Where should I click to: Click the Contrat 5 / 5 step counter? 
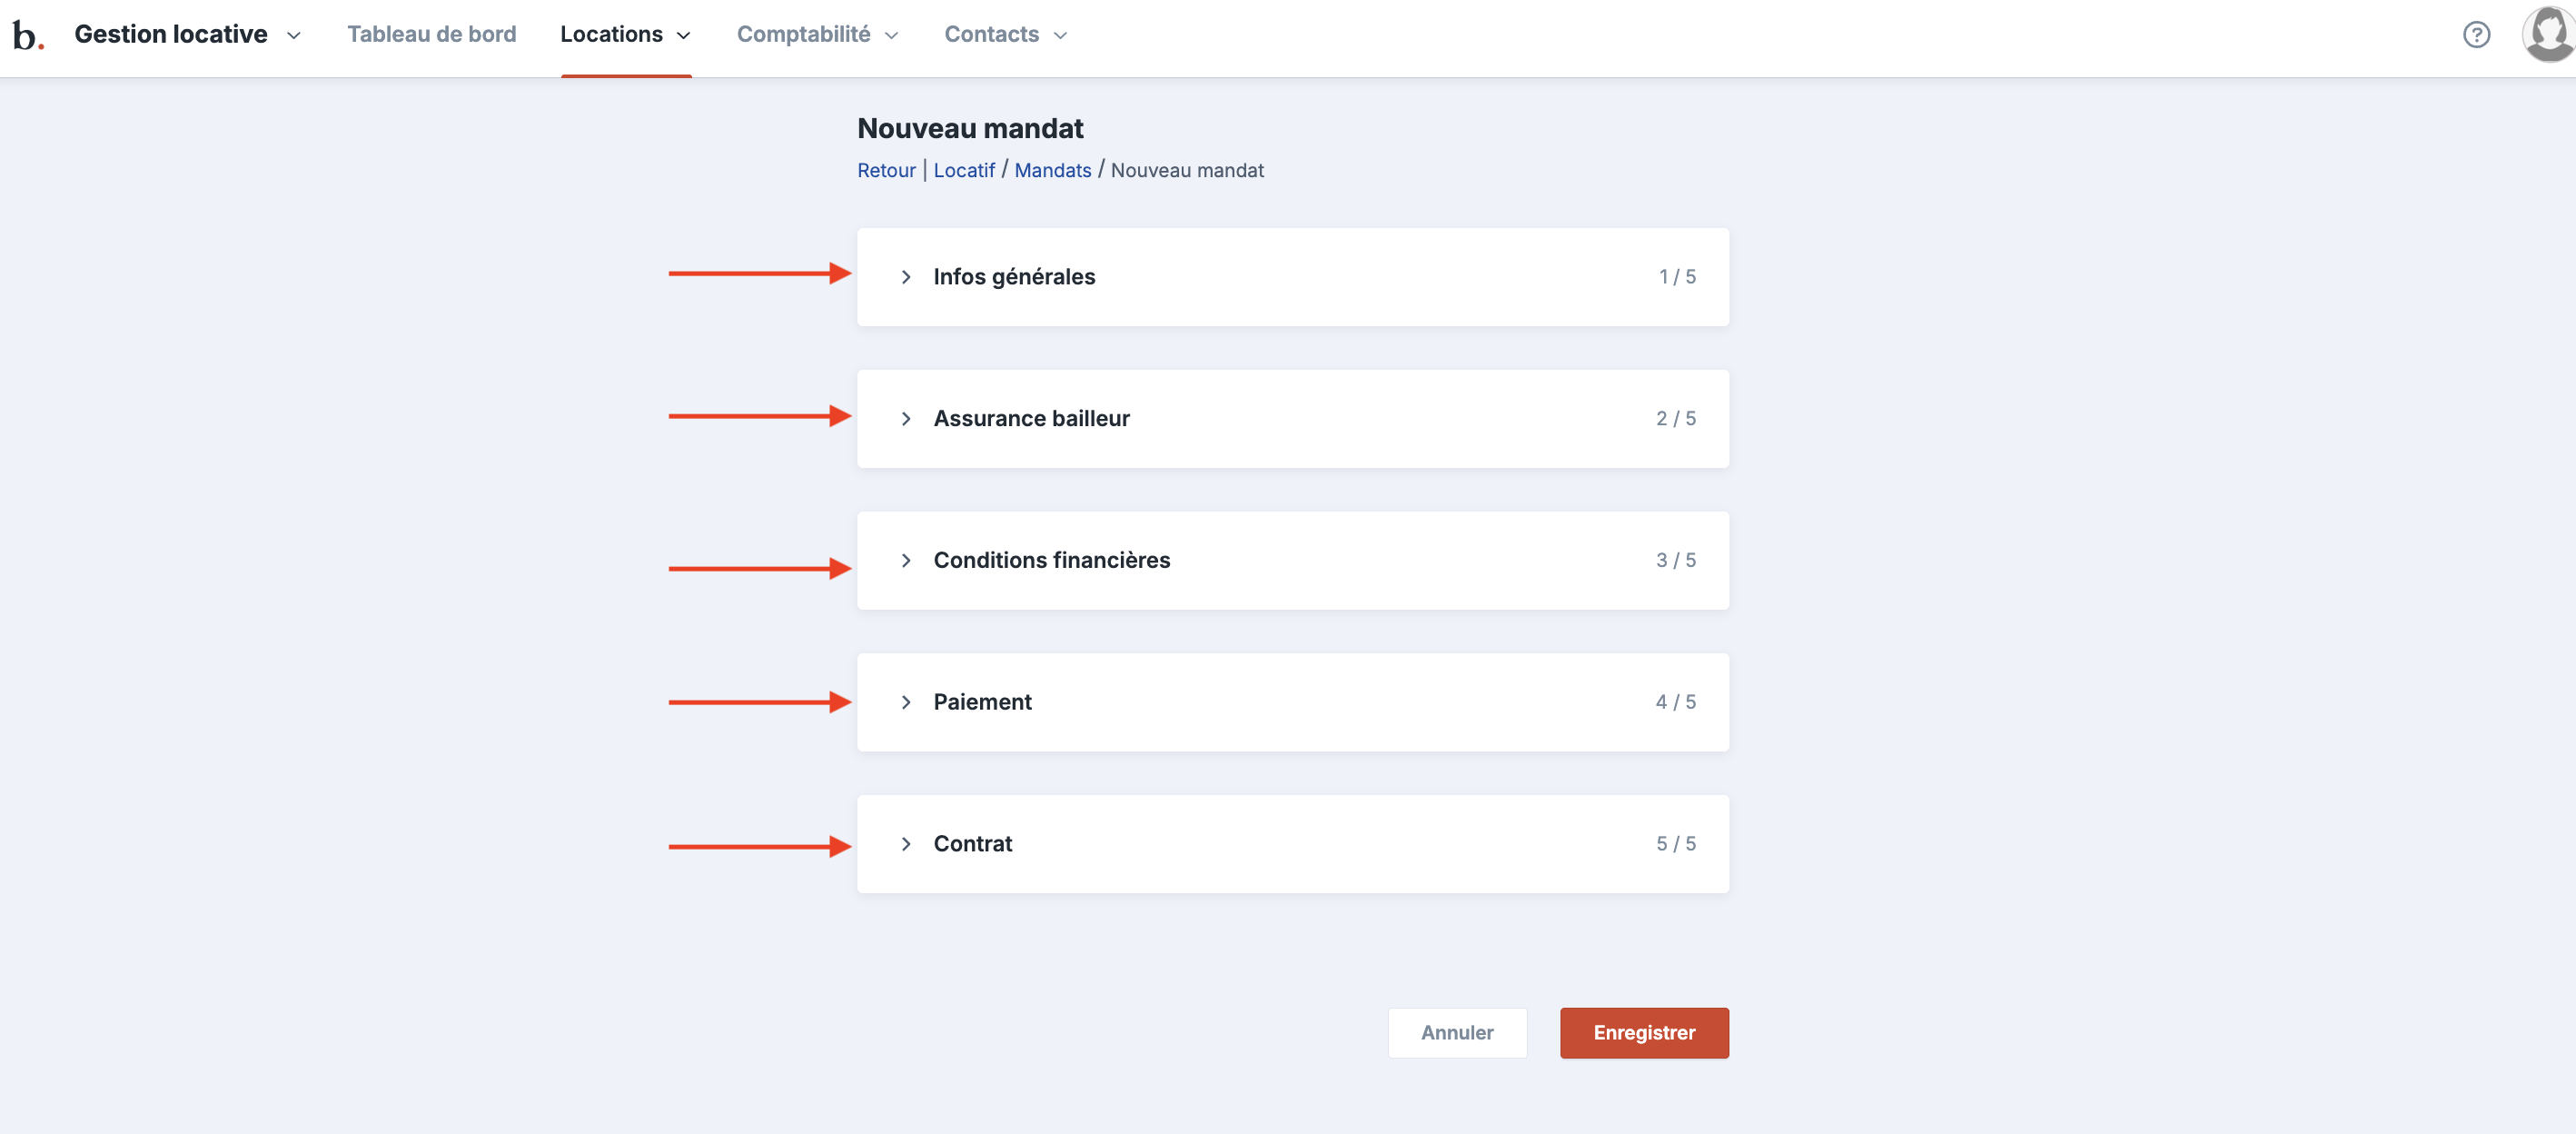[x=1675, y=845]
